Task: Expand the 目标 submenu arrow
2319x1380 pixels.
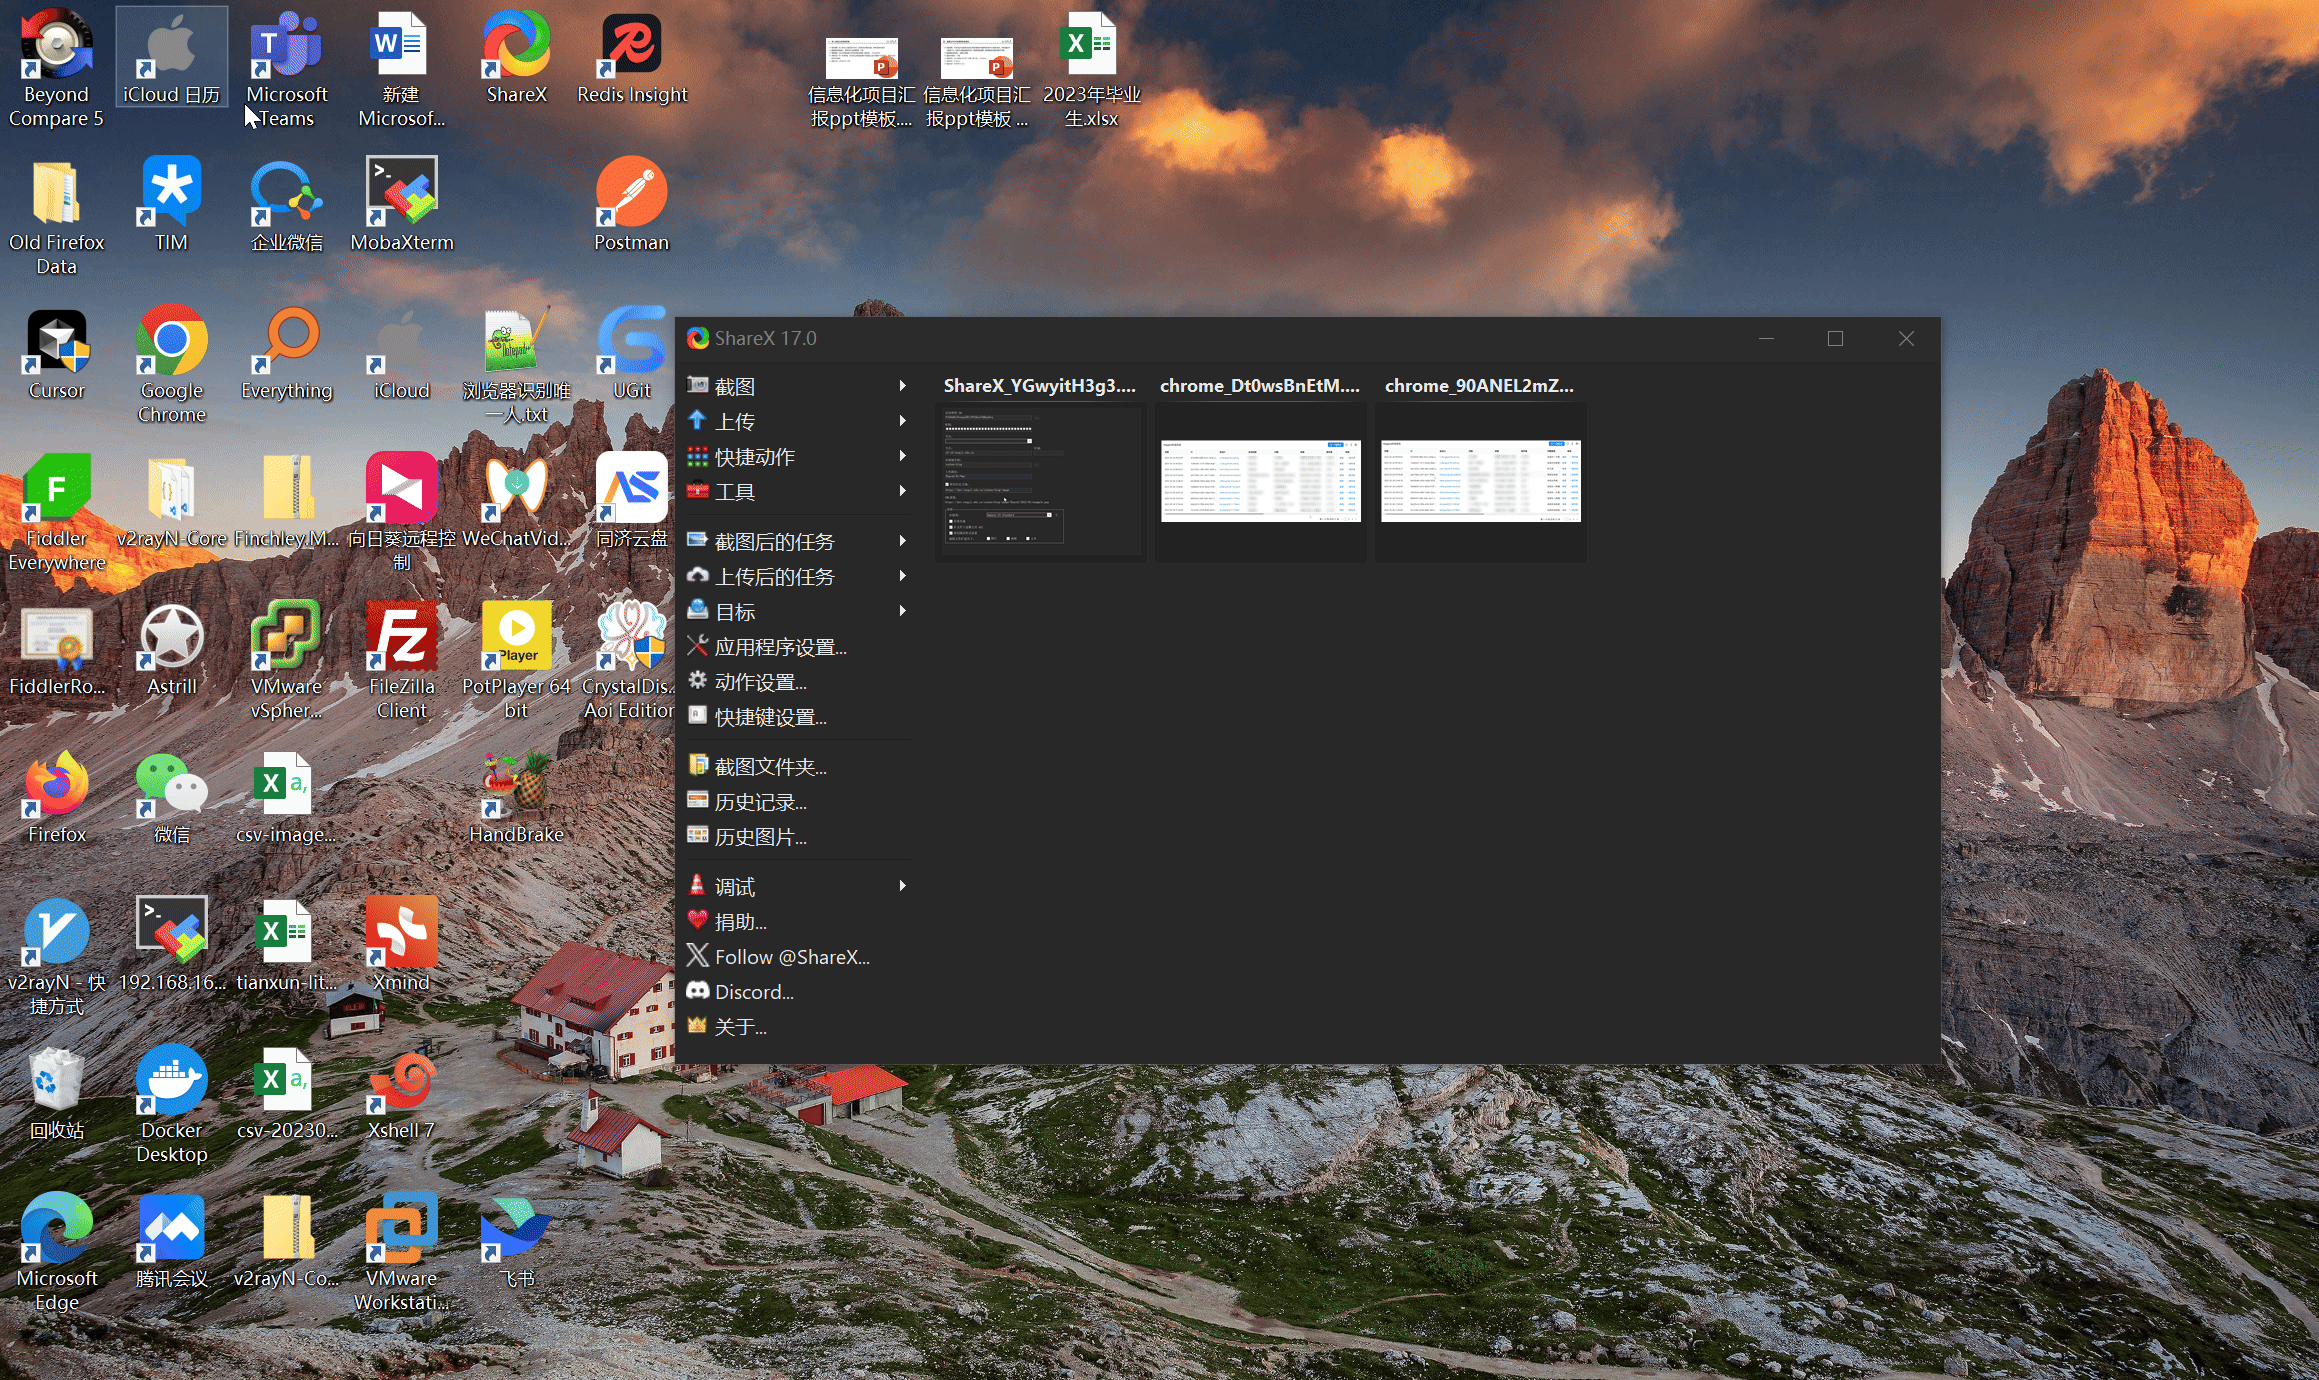Action: tap(902, 611)
